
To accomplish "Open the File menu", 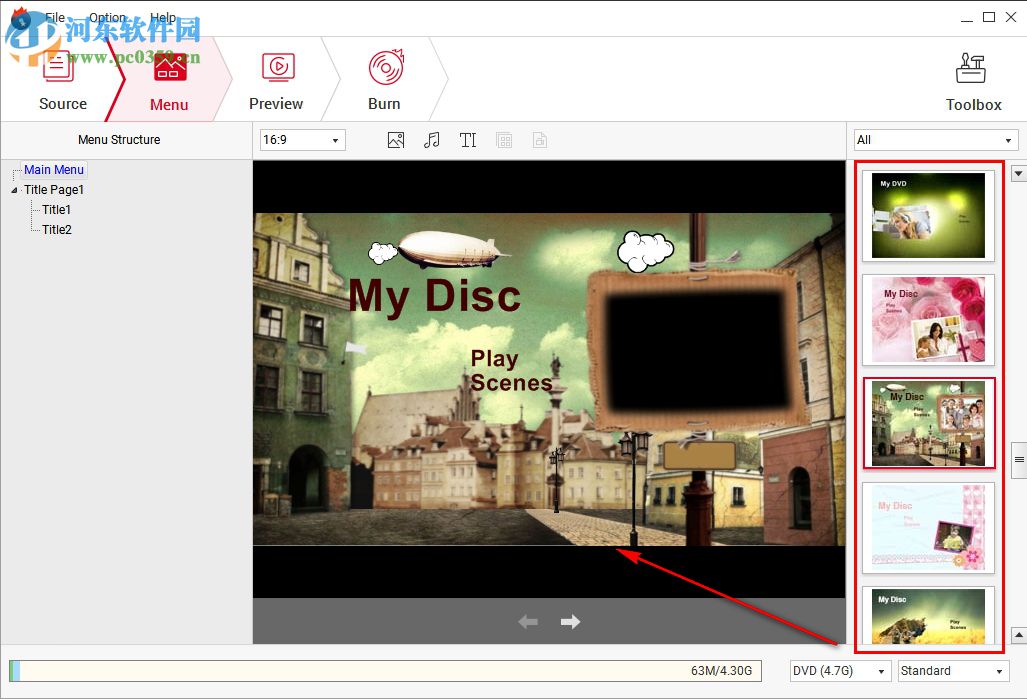I will click(55, 17).
